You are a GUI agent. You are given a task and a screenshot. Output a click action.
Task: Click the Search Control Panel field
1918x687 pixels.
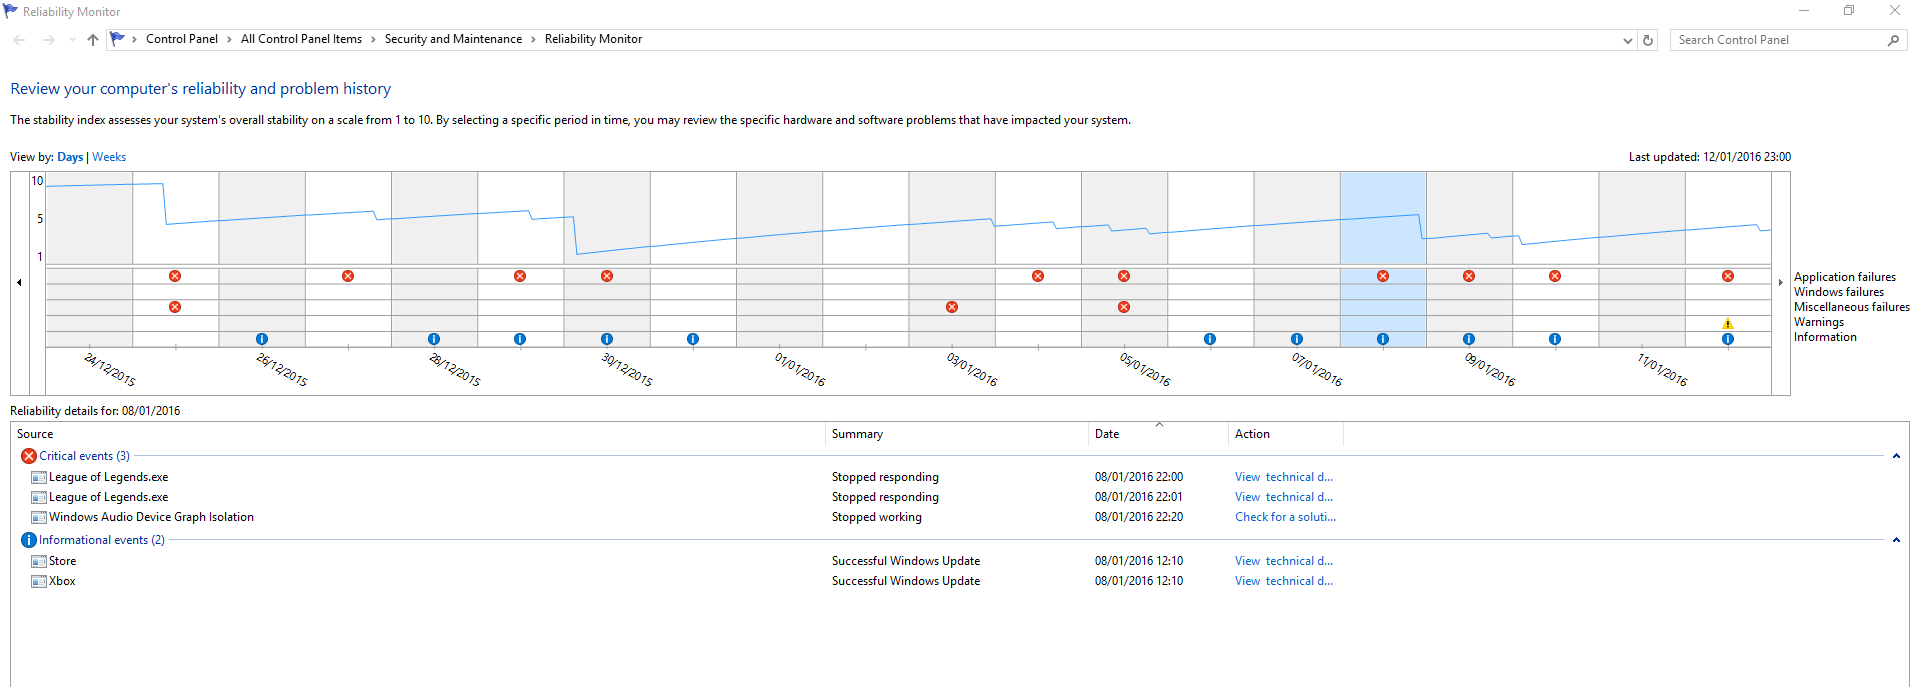1775,40
